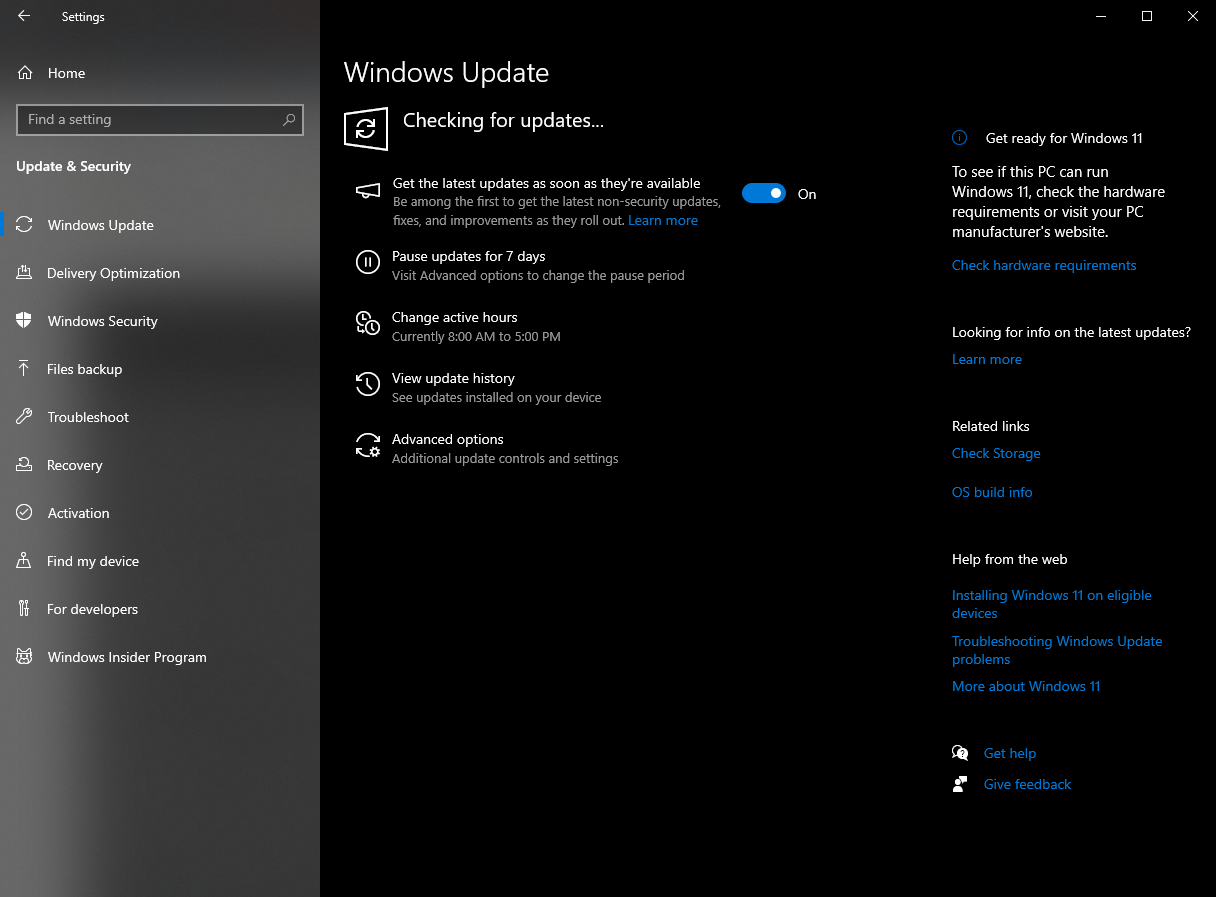Maximize the Settings window
1216x897 pixels.
point(1147,16)
